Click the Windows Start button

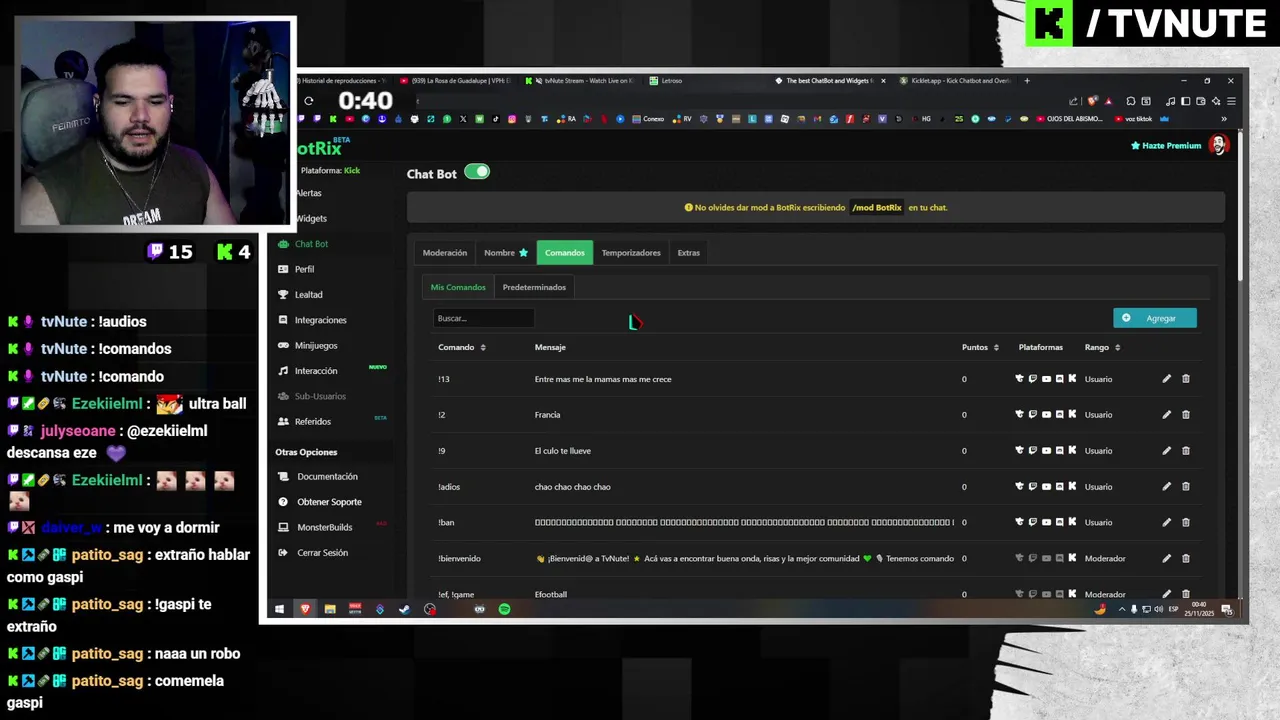280,609
